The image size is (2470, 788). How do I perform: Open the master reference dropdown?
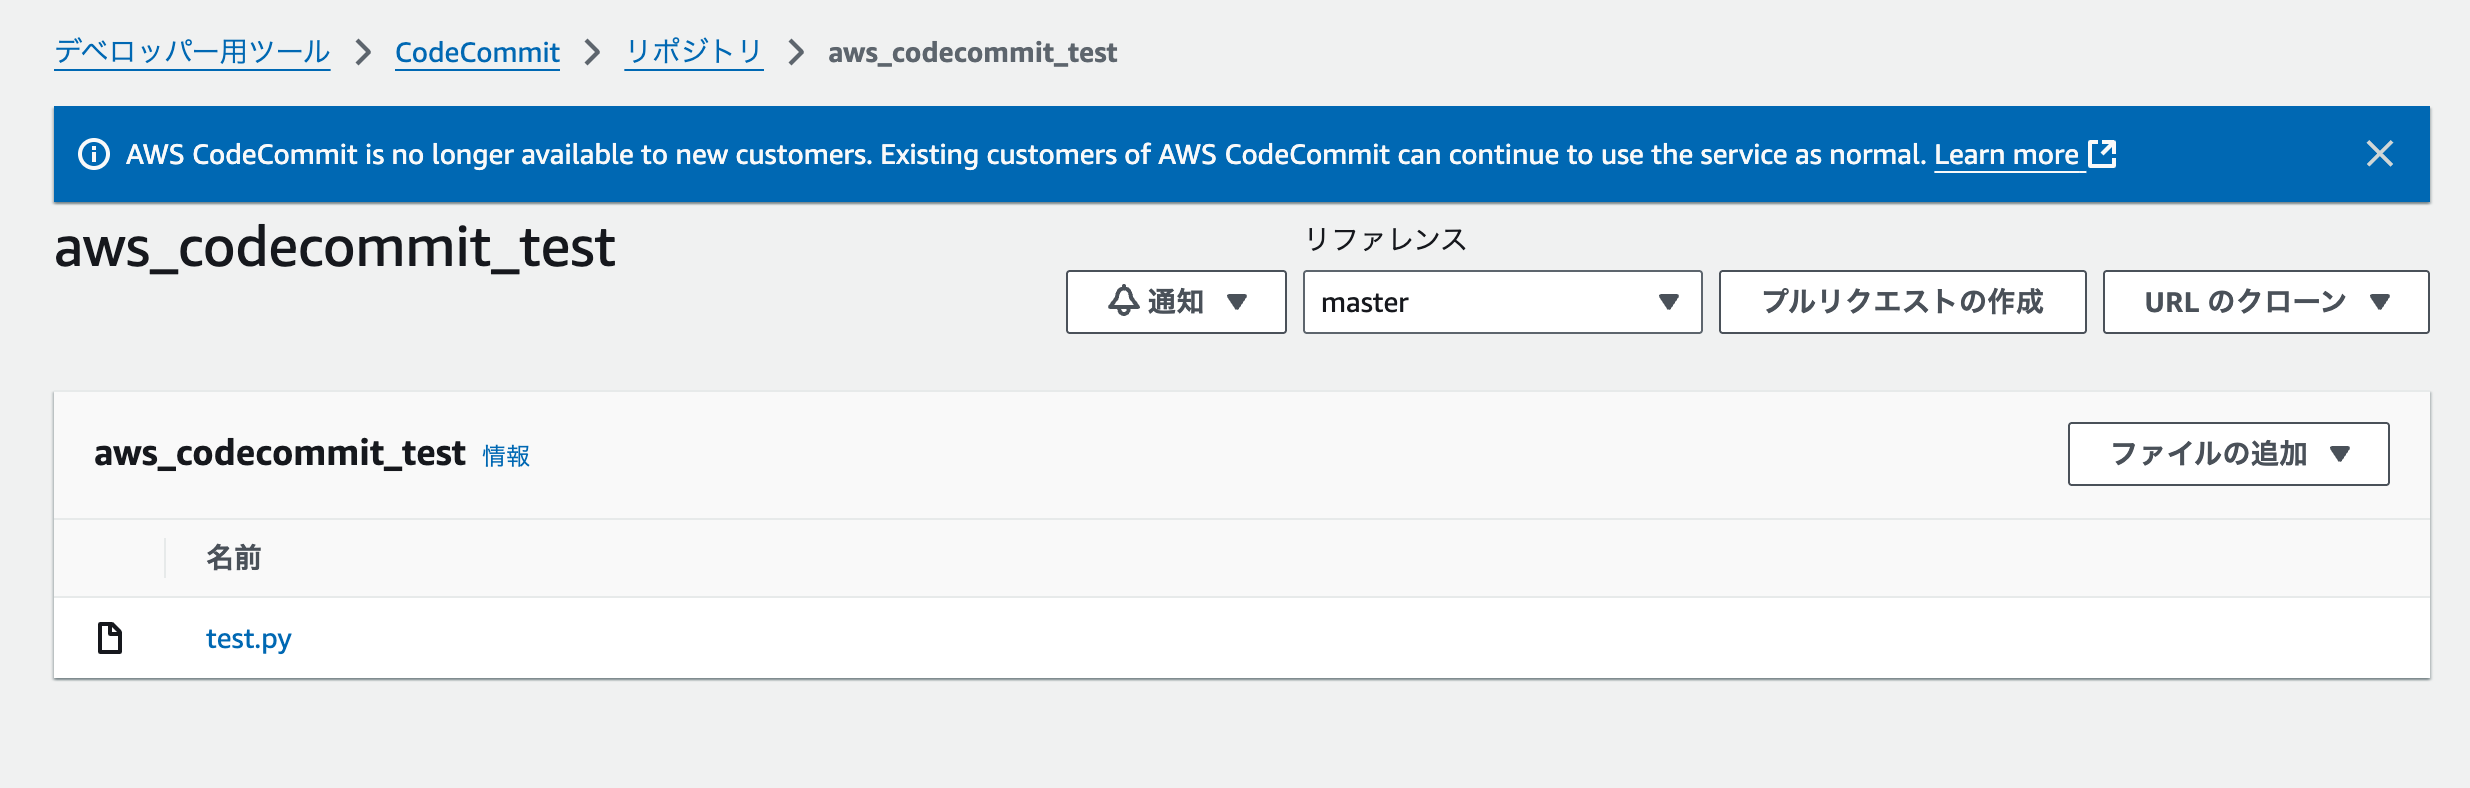pos(1501,302)
